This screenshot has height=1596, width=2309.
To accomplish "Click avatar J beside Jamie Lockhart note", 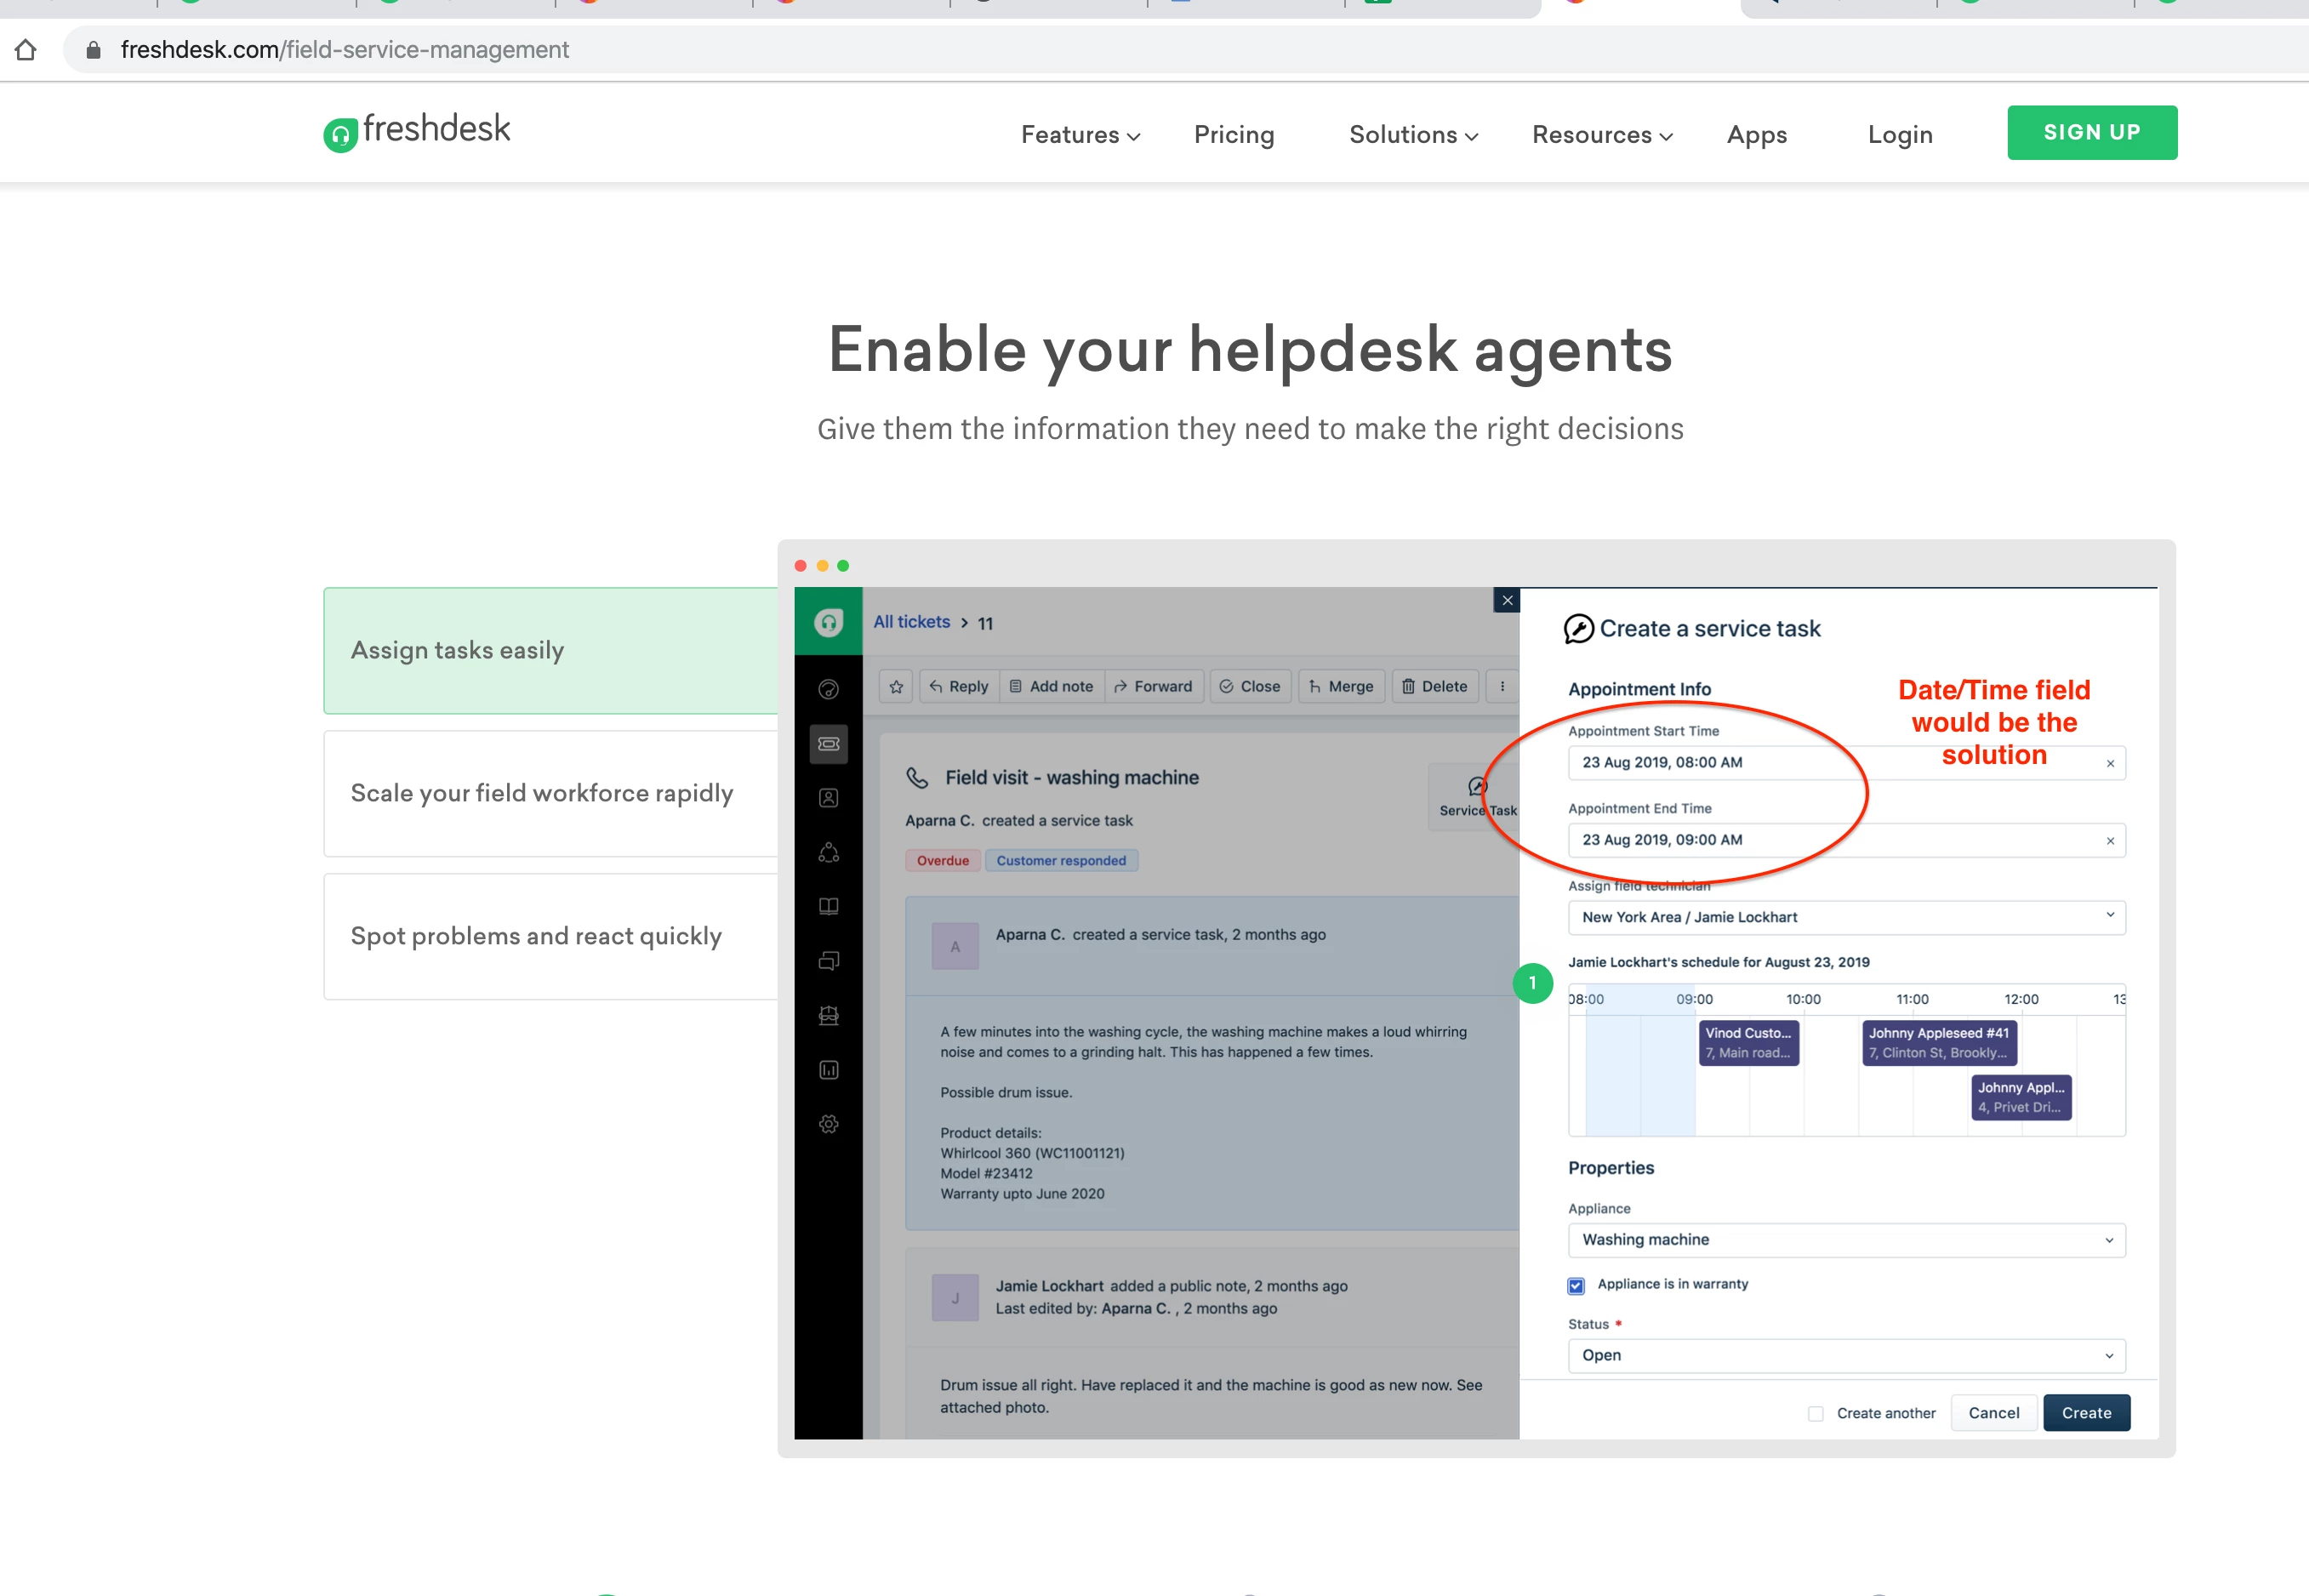I will tap(955, 1298).
